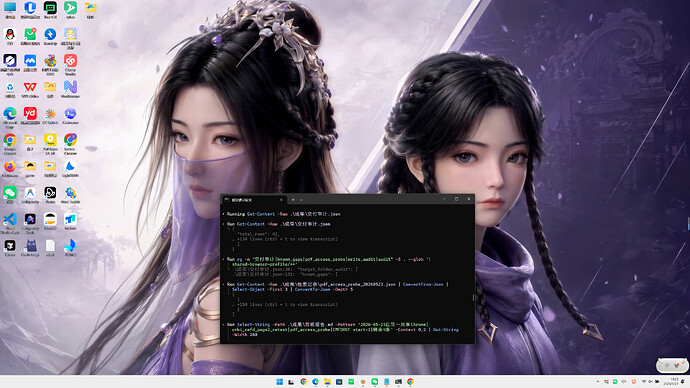Switch to WeChat in the taskbar

(x=374, y=382)
